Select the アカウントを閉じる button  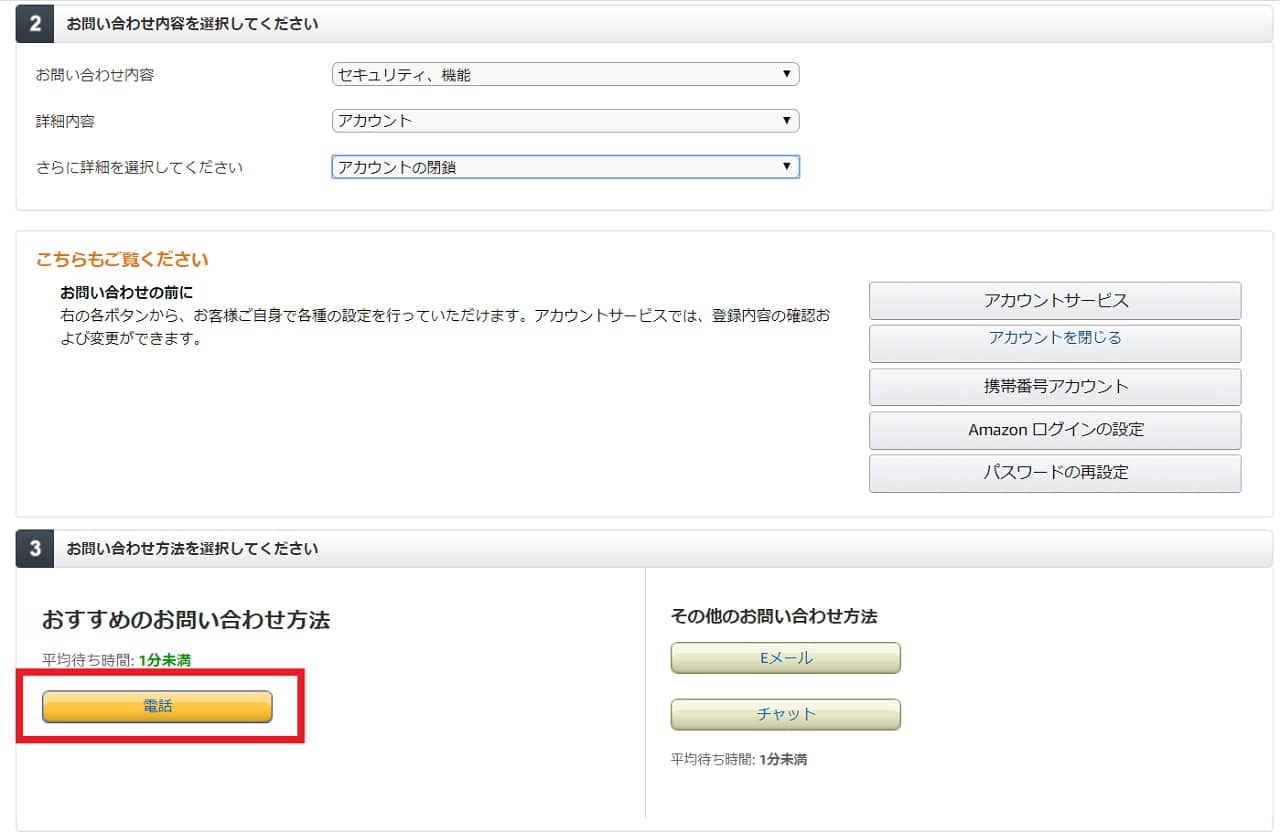pyautogui.click(x=1055, y=338)
